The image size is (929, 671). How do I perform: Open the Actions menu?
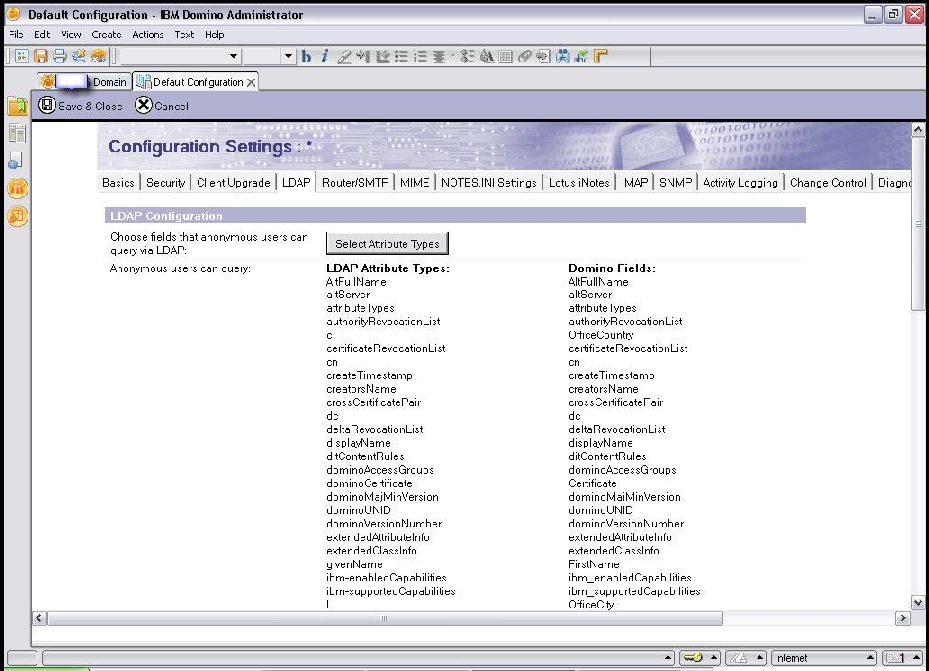pos(148,34)
